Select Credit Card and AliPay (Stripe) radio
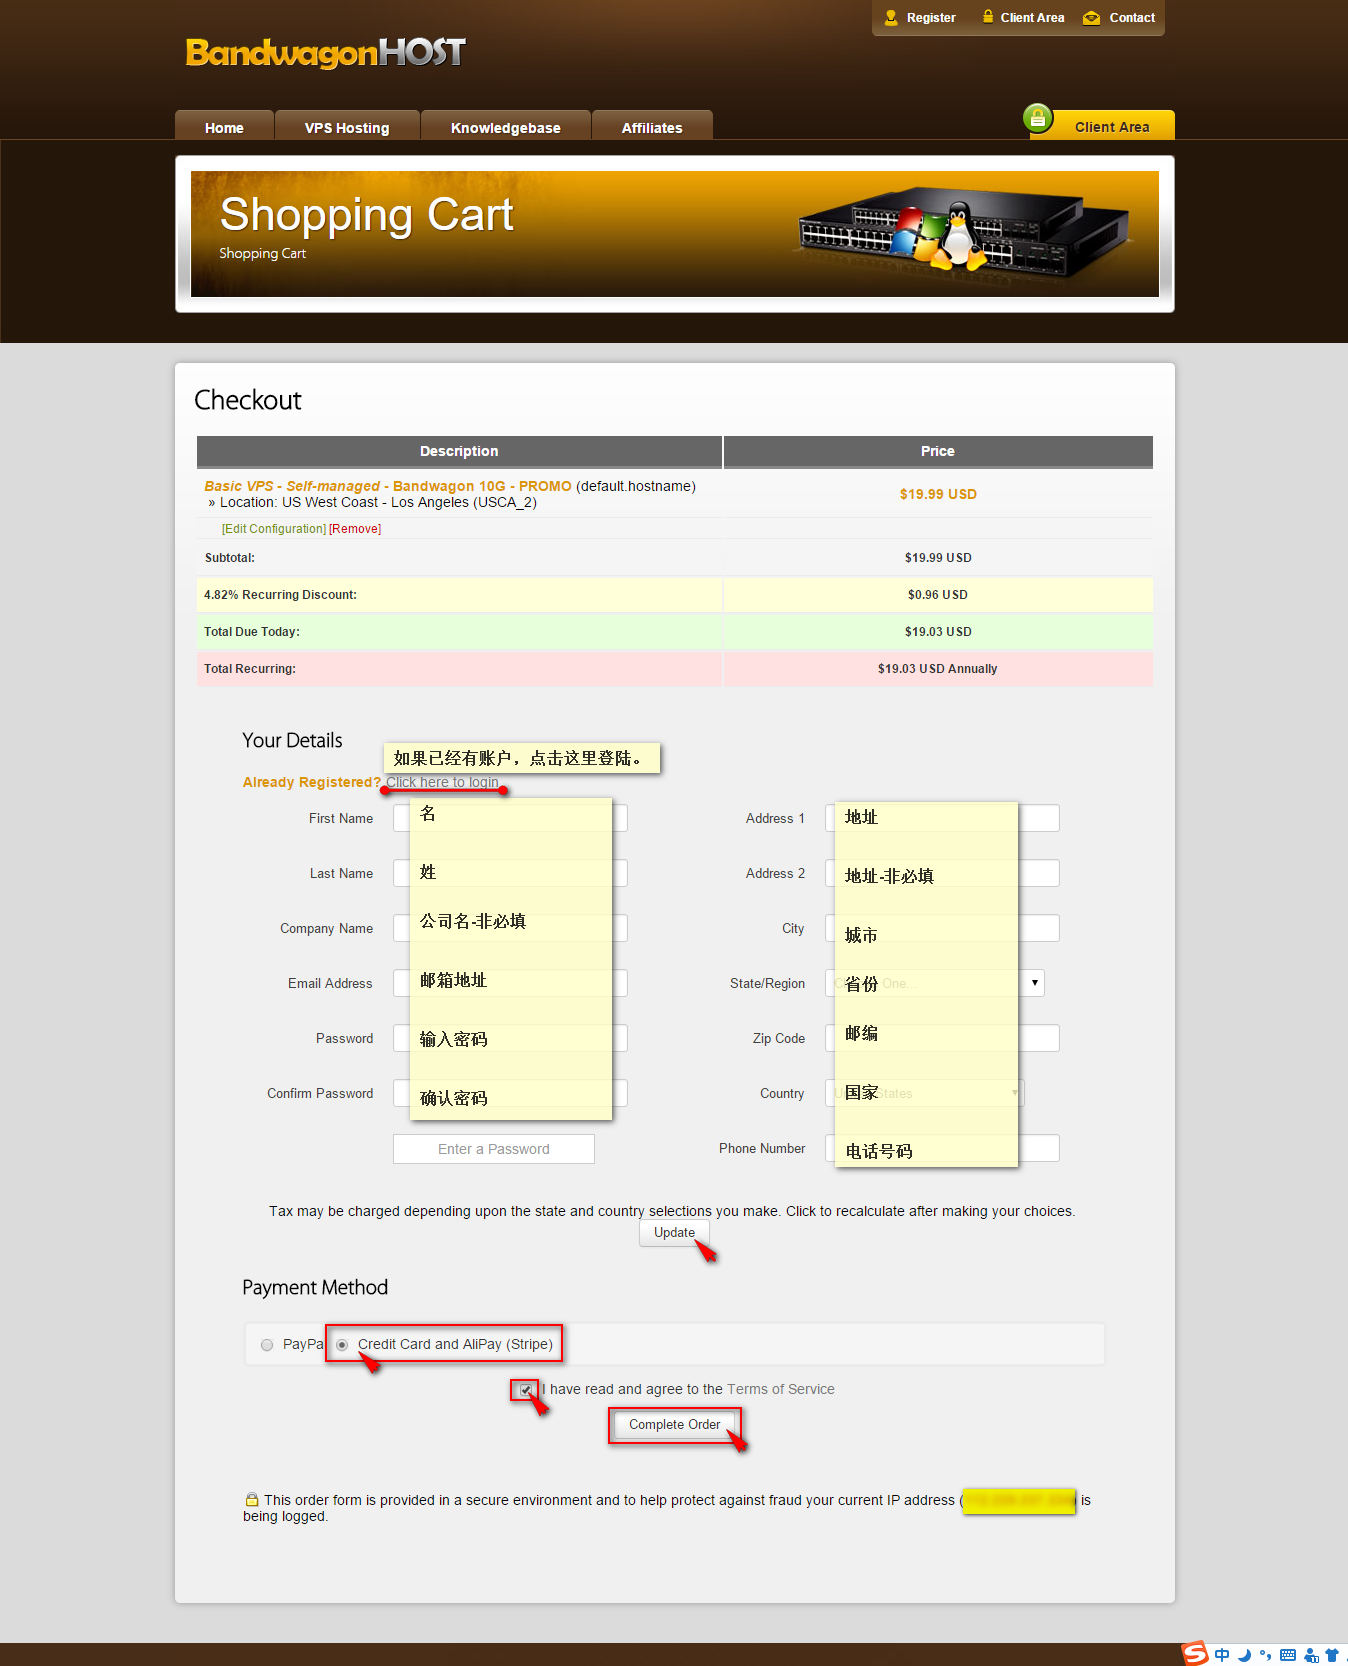The image size is (1348, 1666). pyautogui.click(x=342, y=1345)
